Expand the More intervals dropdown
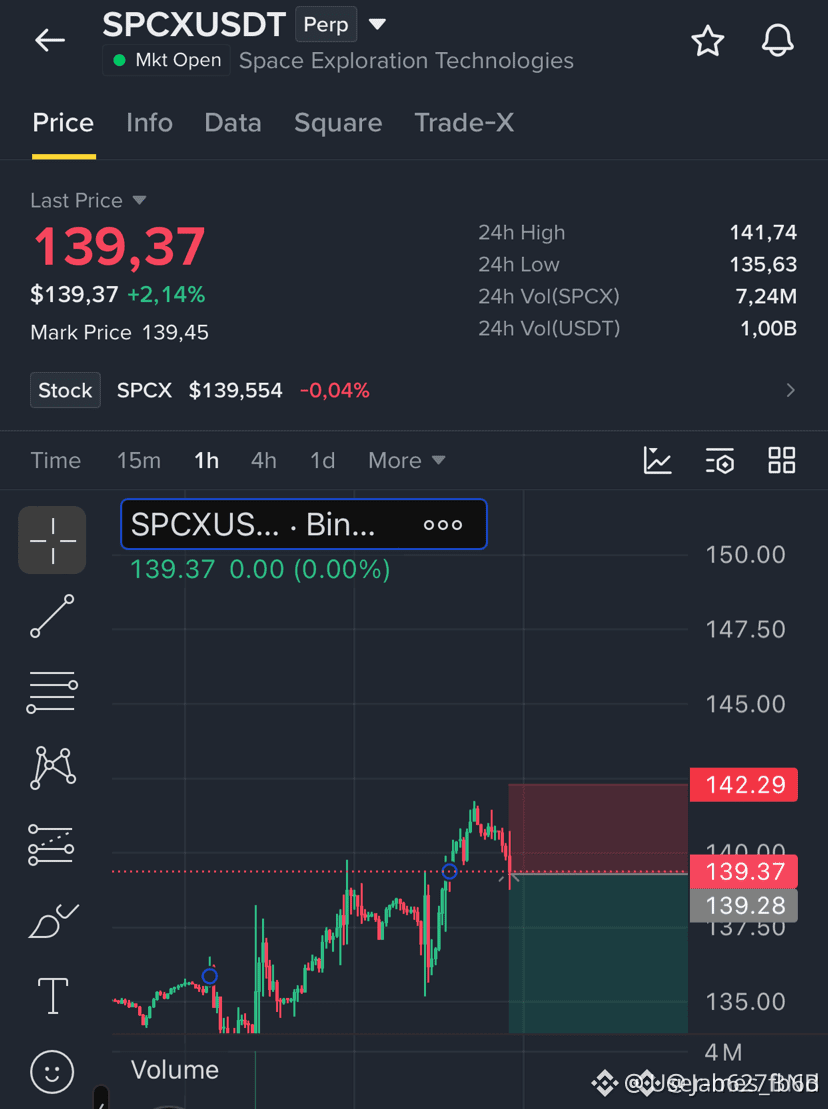The width and height of the screenshot is (828, 1109). (407, 460)
